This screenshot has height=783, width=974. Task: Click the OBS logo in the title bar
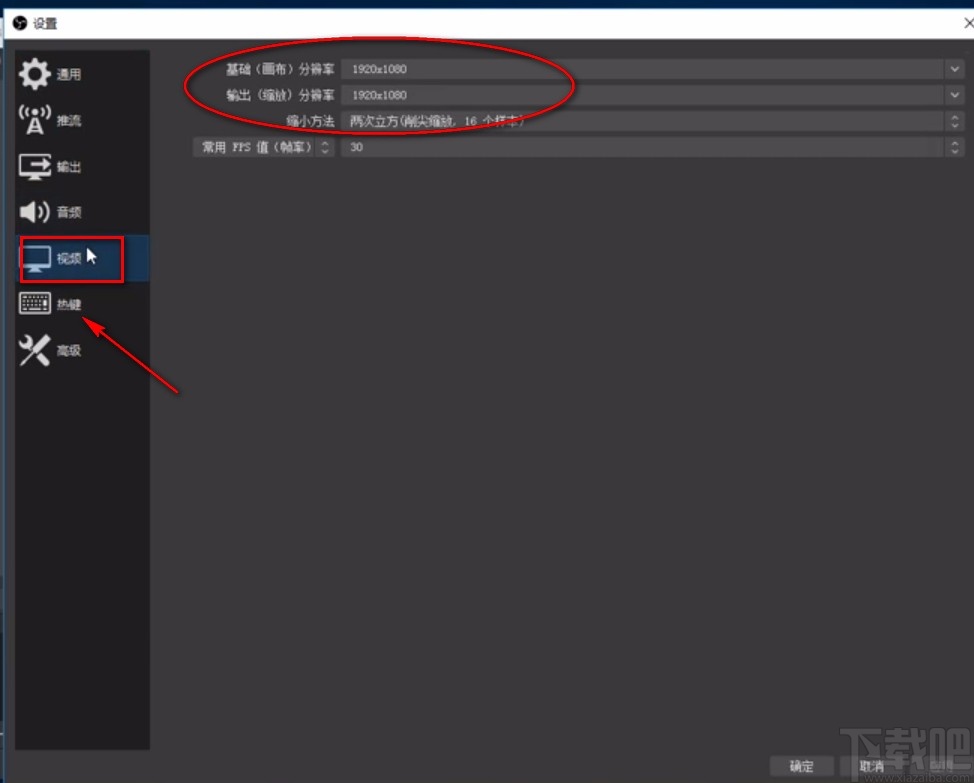click(x=18, y=22)
